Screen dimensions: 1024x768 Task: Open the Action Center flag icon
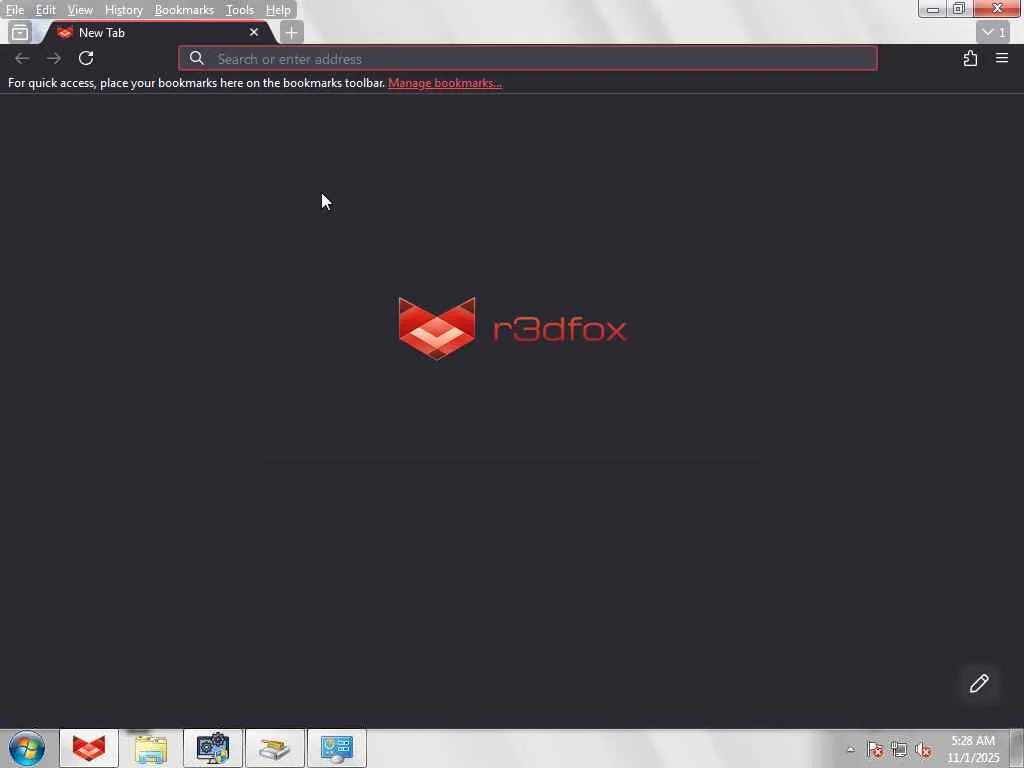pos(874,749)
